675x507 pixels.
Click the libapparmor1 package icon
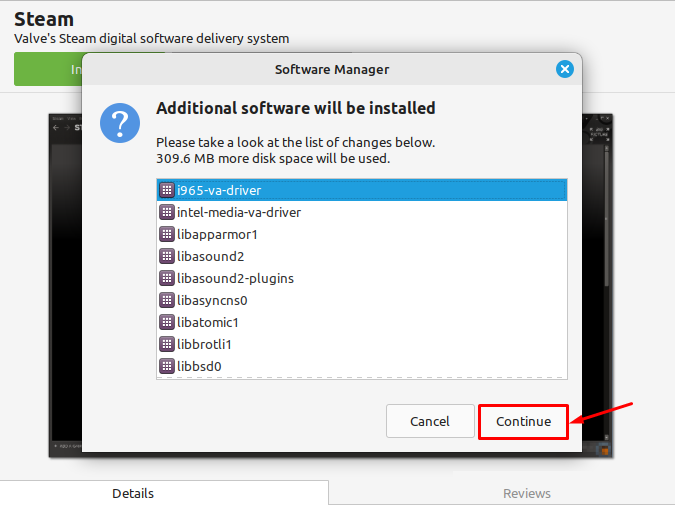[167, 234]
